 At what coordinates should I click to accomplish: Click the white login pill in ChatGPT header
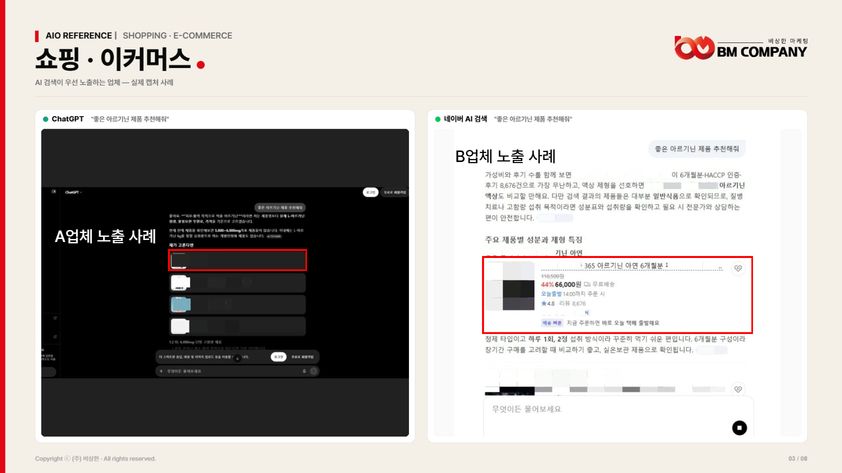coord(371,192)
